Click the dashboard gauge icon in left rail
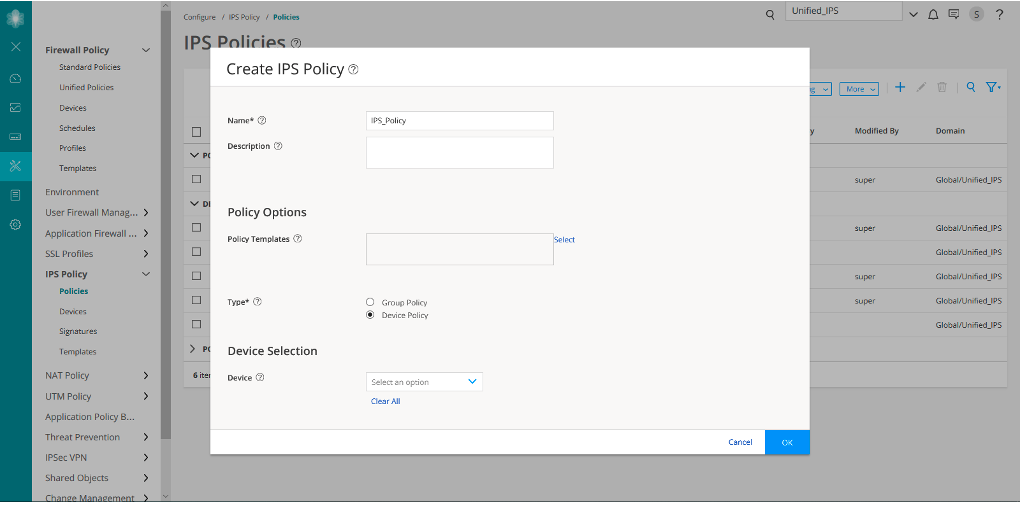The image size is (1024, 506). click(15, 78)
